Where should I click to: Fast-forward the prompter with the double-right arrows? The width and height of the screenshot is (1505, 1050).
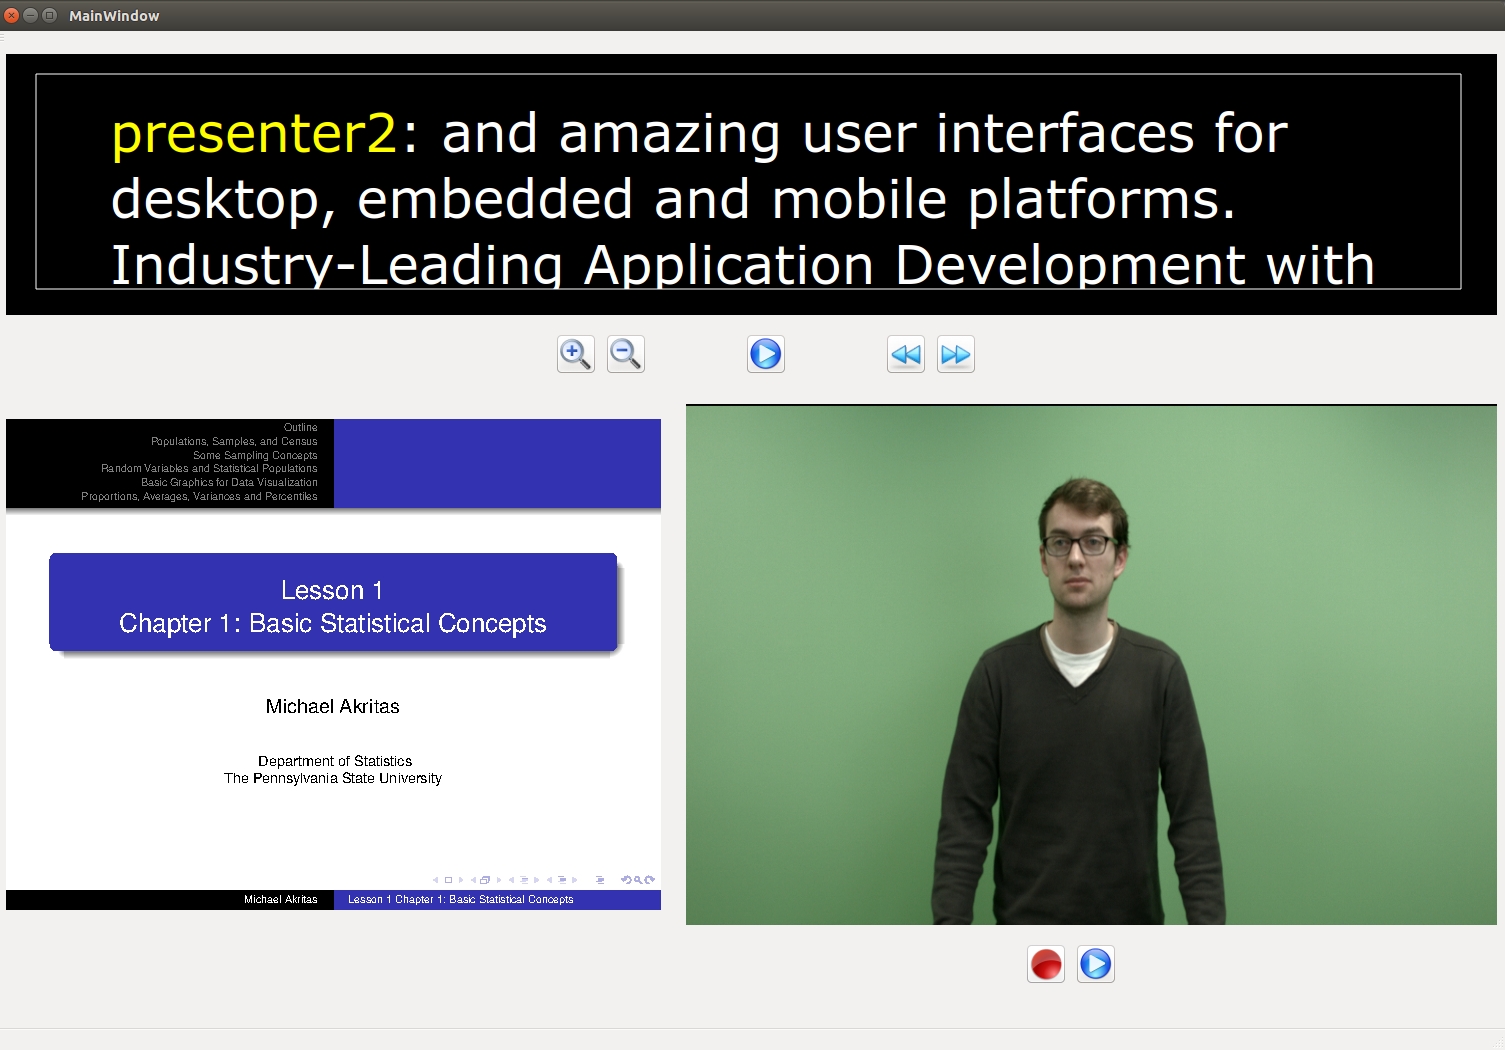[x=955, y=354]
